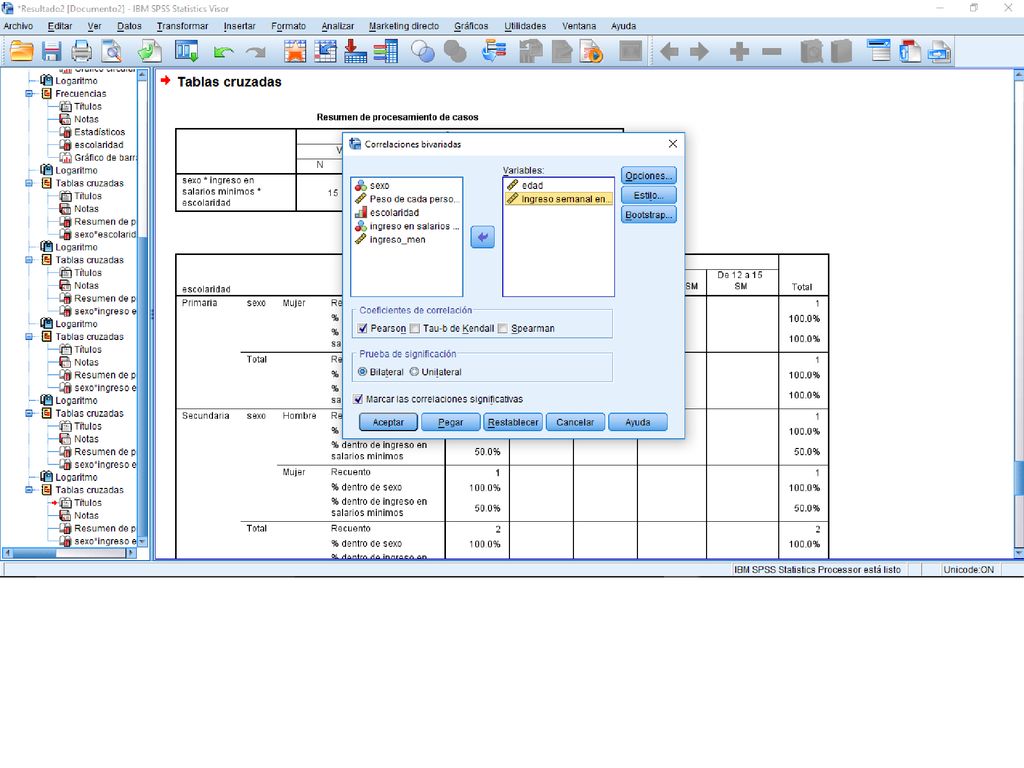Click the Collapse minus icon in the toolbar
Screen dimensions: 1024x768
771,52
